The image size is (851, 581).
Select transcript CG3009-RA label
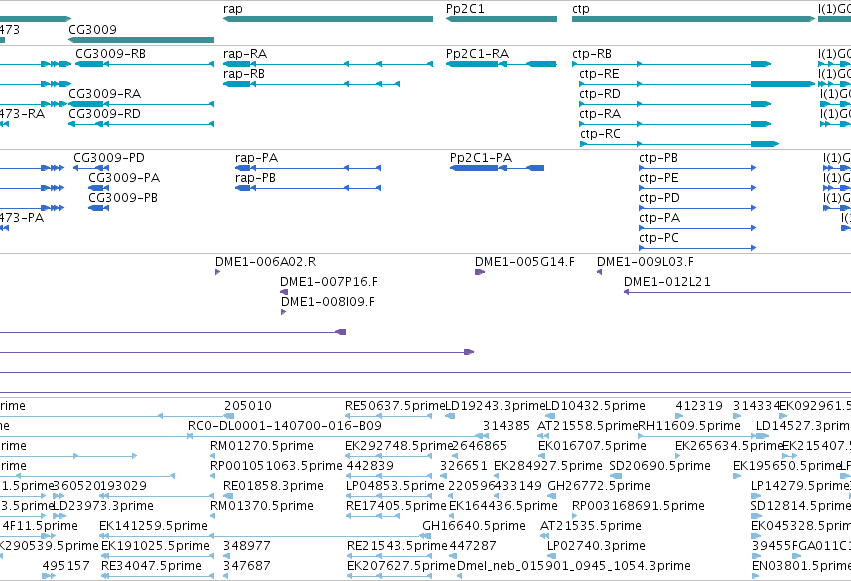click(105, 94)
